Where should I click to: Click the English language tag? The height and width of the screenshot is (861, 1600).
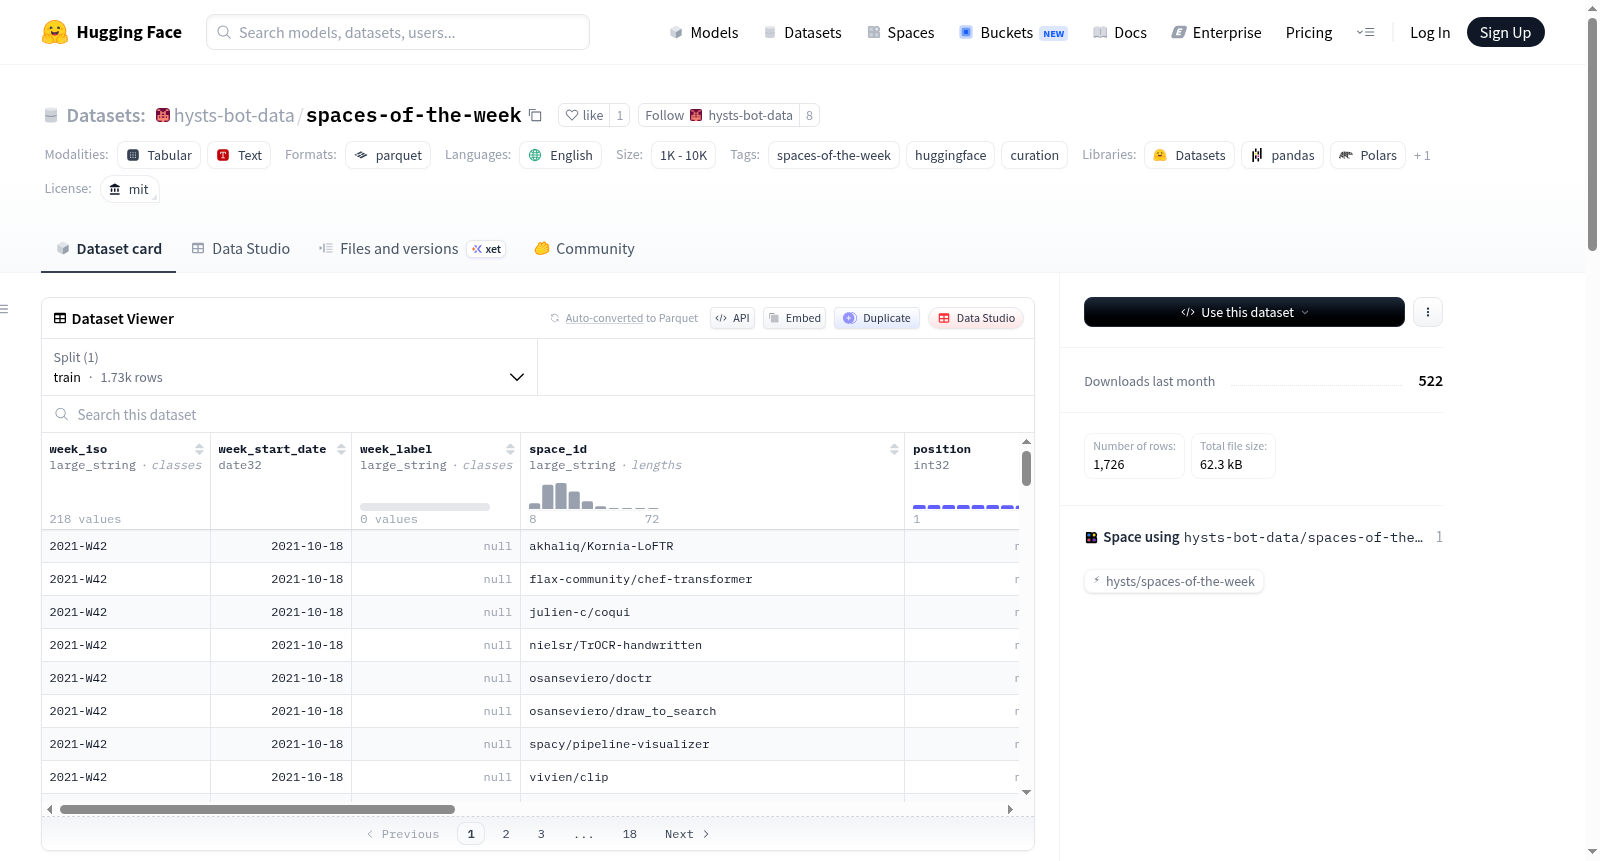(560, 155)
